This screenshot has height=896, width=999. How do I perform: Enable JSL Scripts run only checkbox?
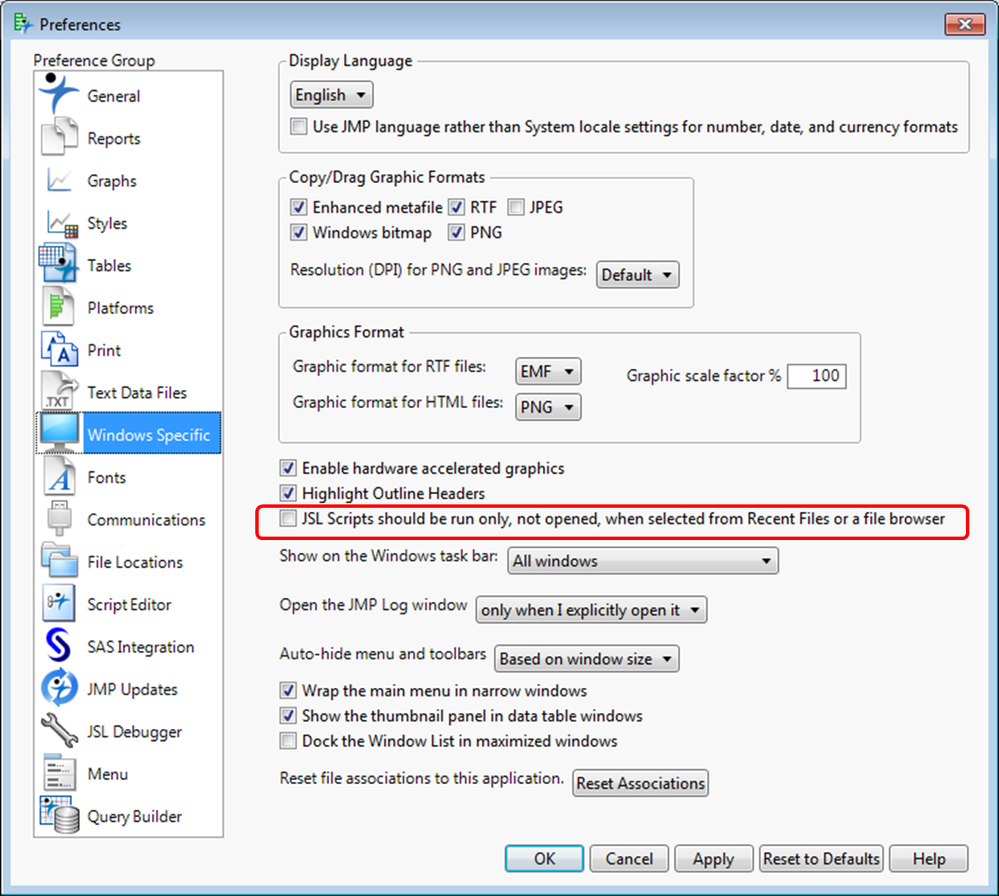(x=287, y=518)
